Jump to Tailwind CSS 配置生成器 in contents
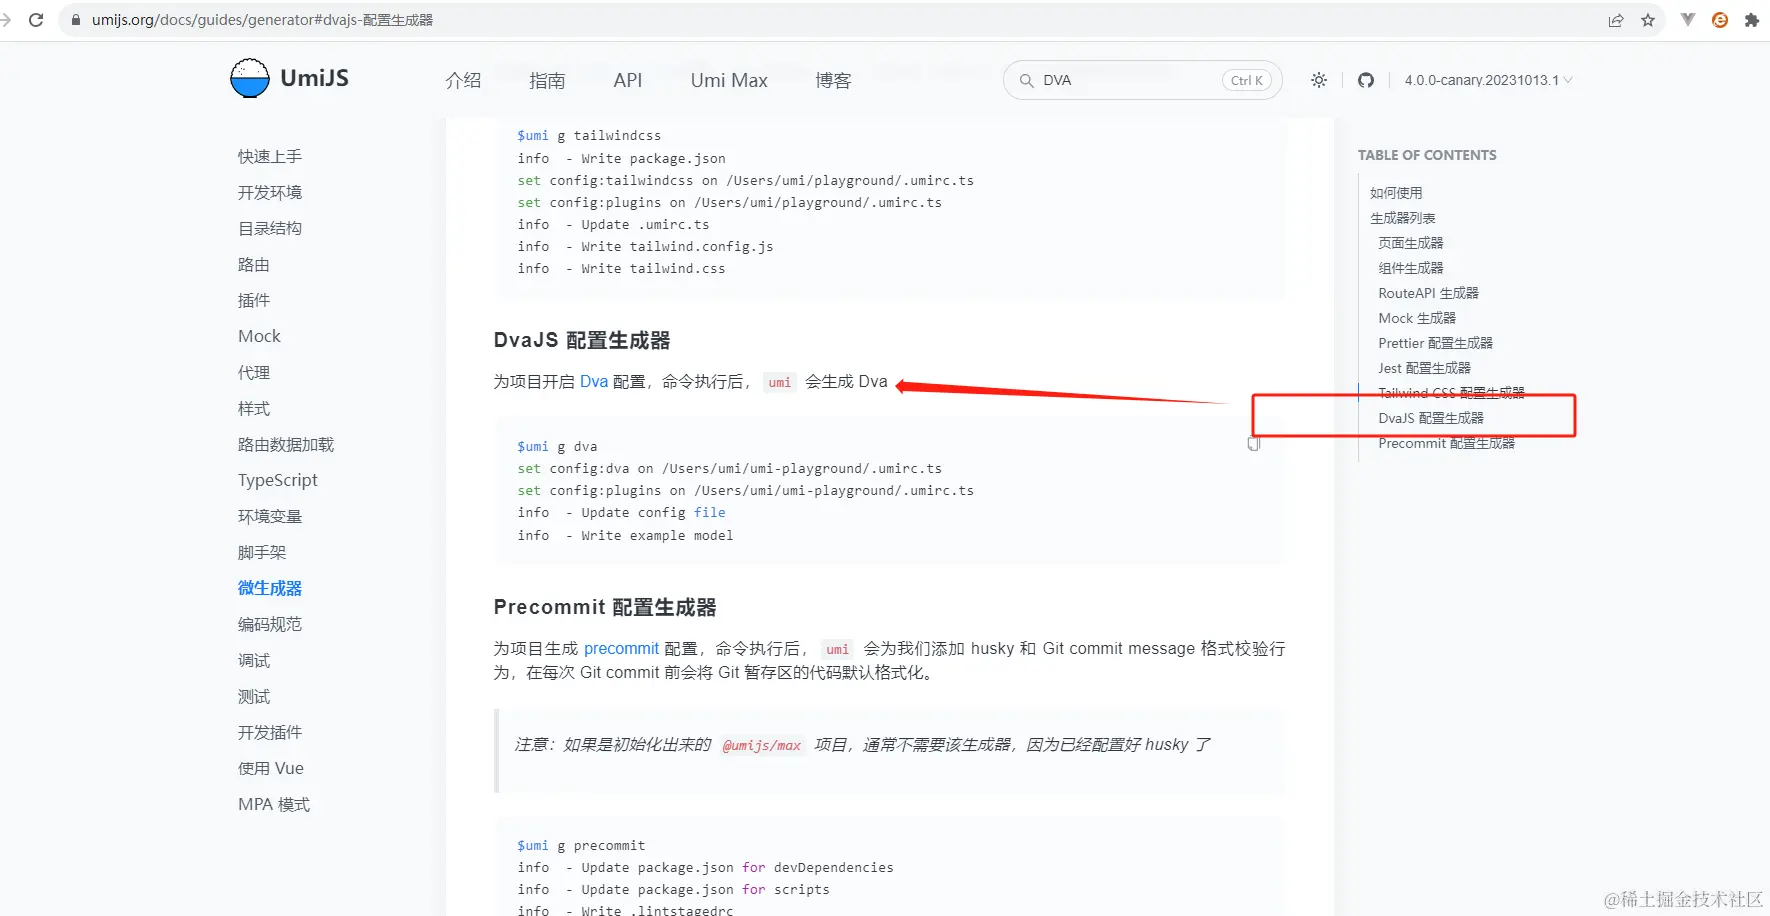This screenshot has width=1770, height=916. click(1451, 393)
